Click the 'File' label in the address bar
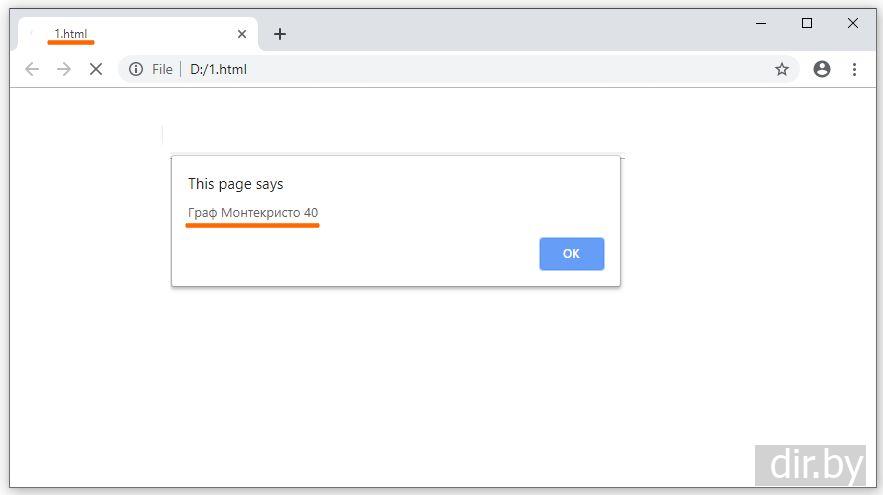Image resolution: width=883 pixels, height=495 pixels. [162, 69]
